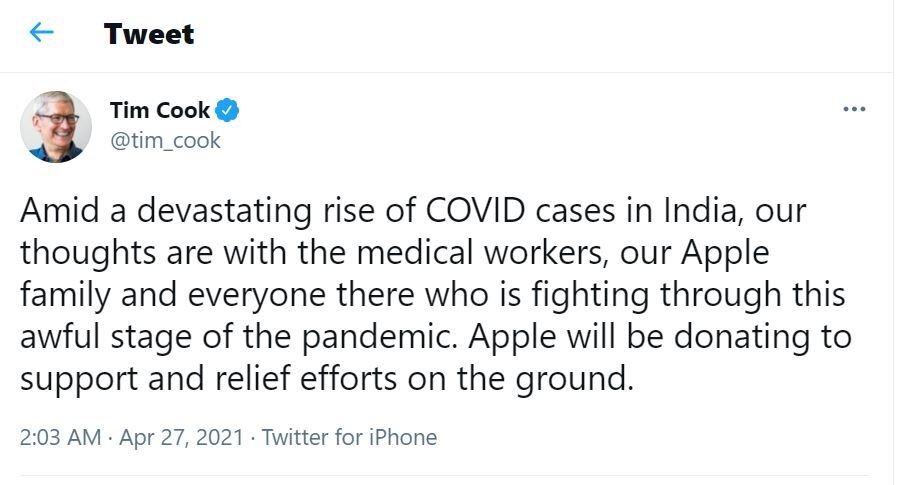The image size is (899, 485).
Task: Open the @tim_cook handle link
Action: tap(165, 141)
